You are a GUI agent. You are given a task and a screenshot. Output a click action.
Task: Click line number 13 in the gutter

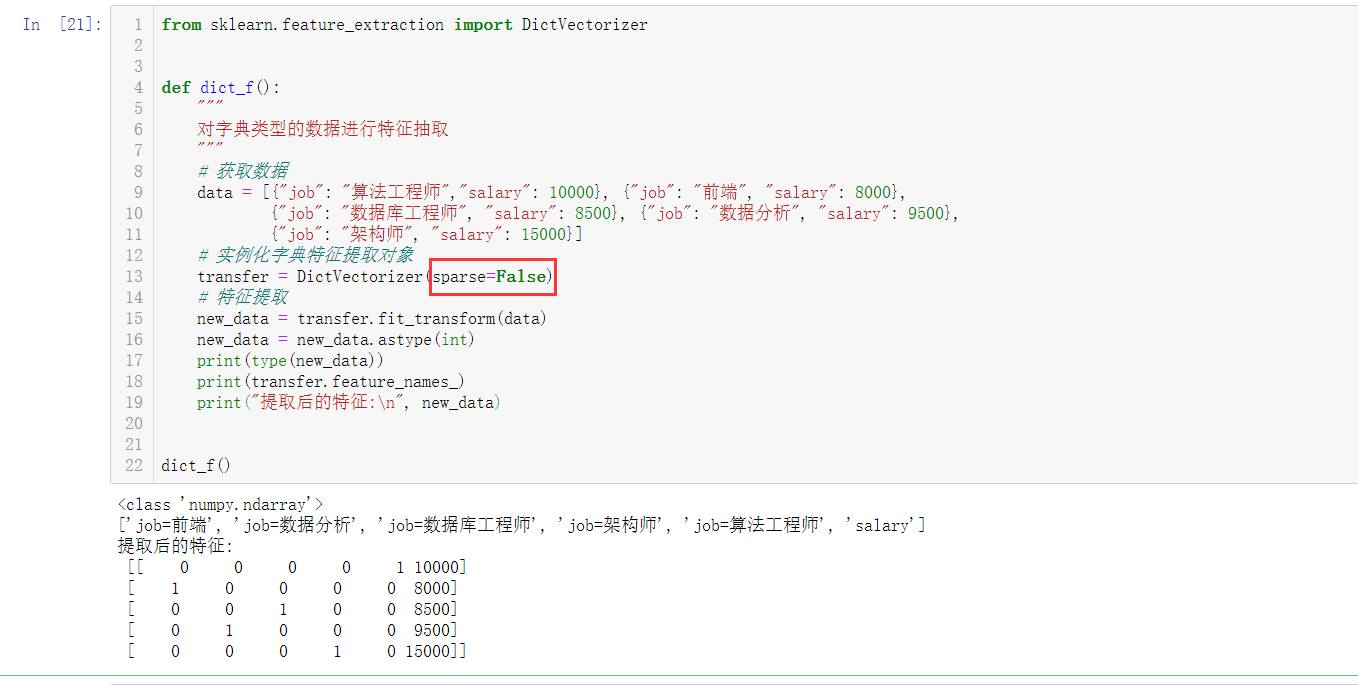(134, 276)
